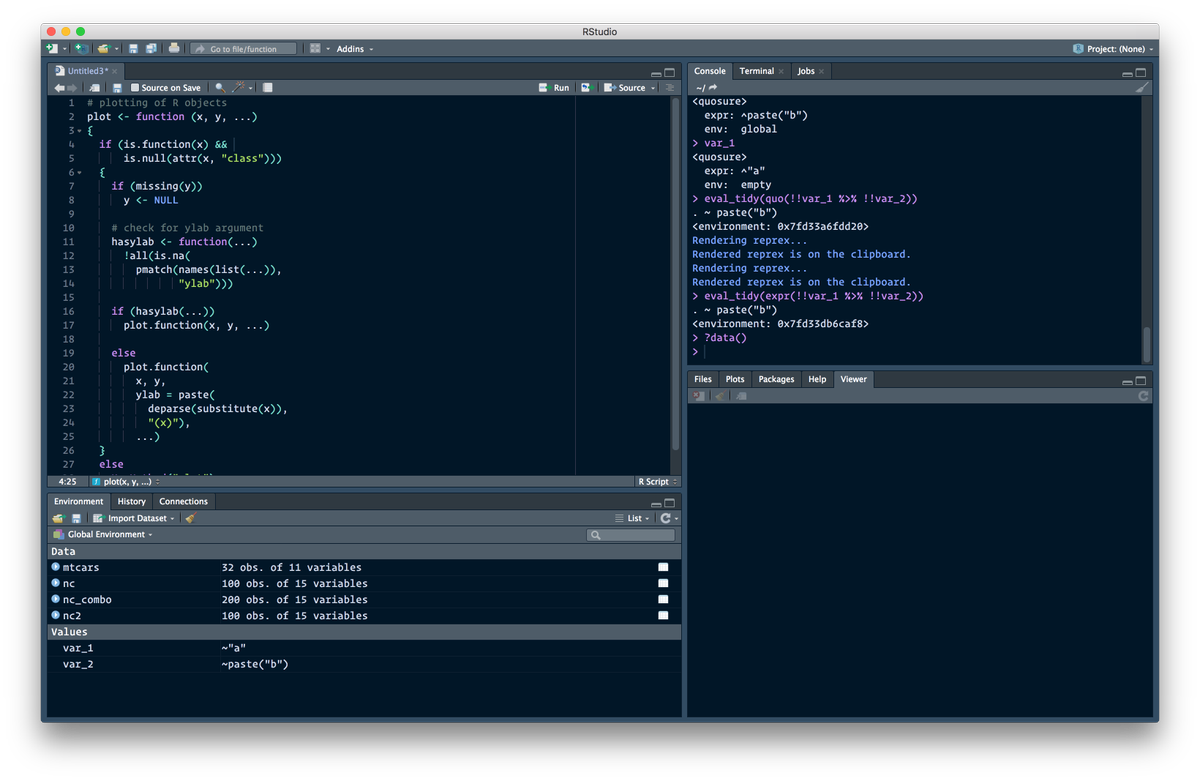This screenshot has height=781, width=1200.
Task: Check the checkbox next to mtcars dataset
Action: (663, 567)
